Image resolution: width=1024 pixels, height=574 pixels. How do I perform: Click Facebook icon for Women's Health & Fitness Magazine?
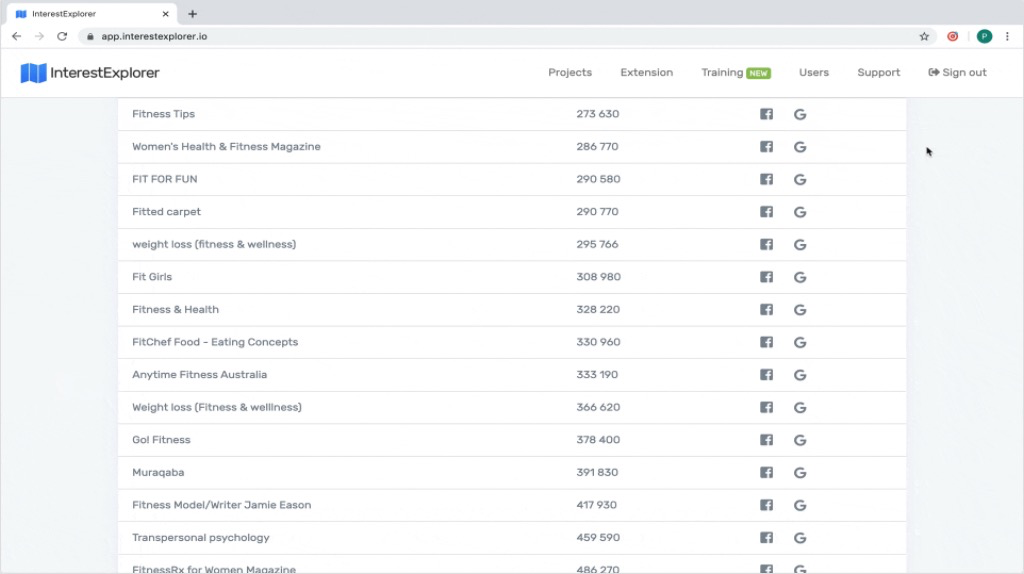pos(766,147)
